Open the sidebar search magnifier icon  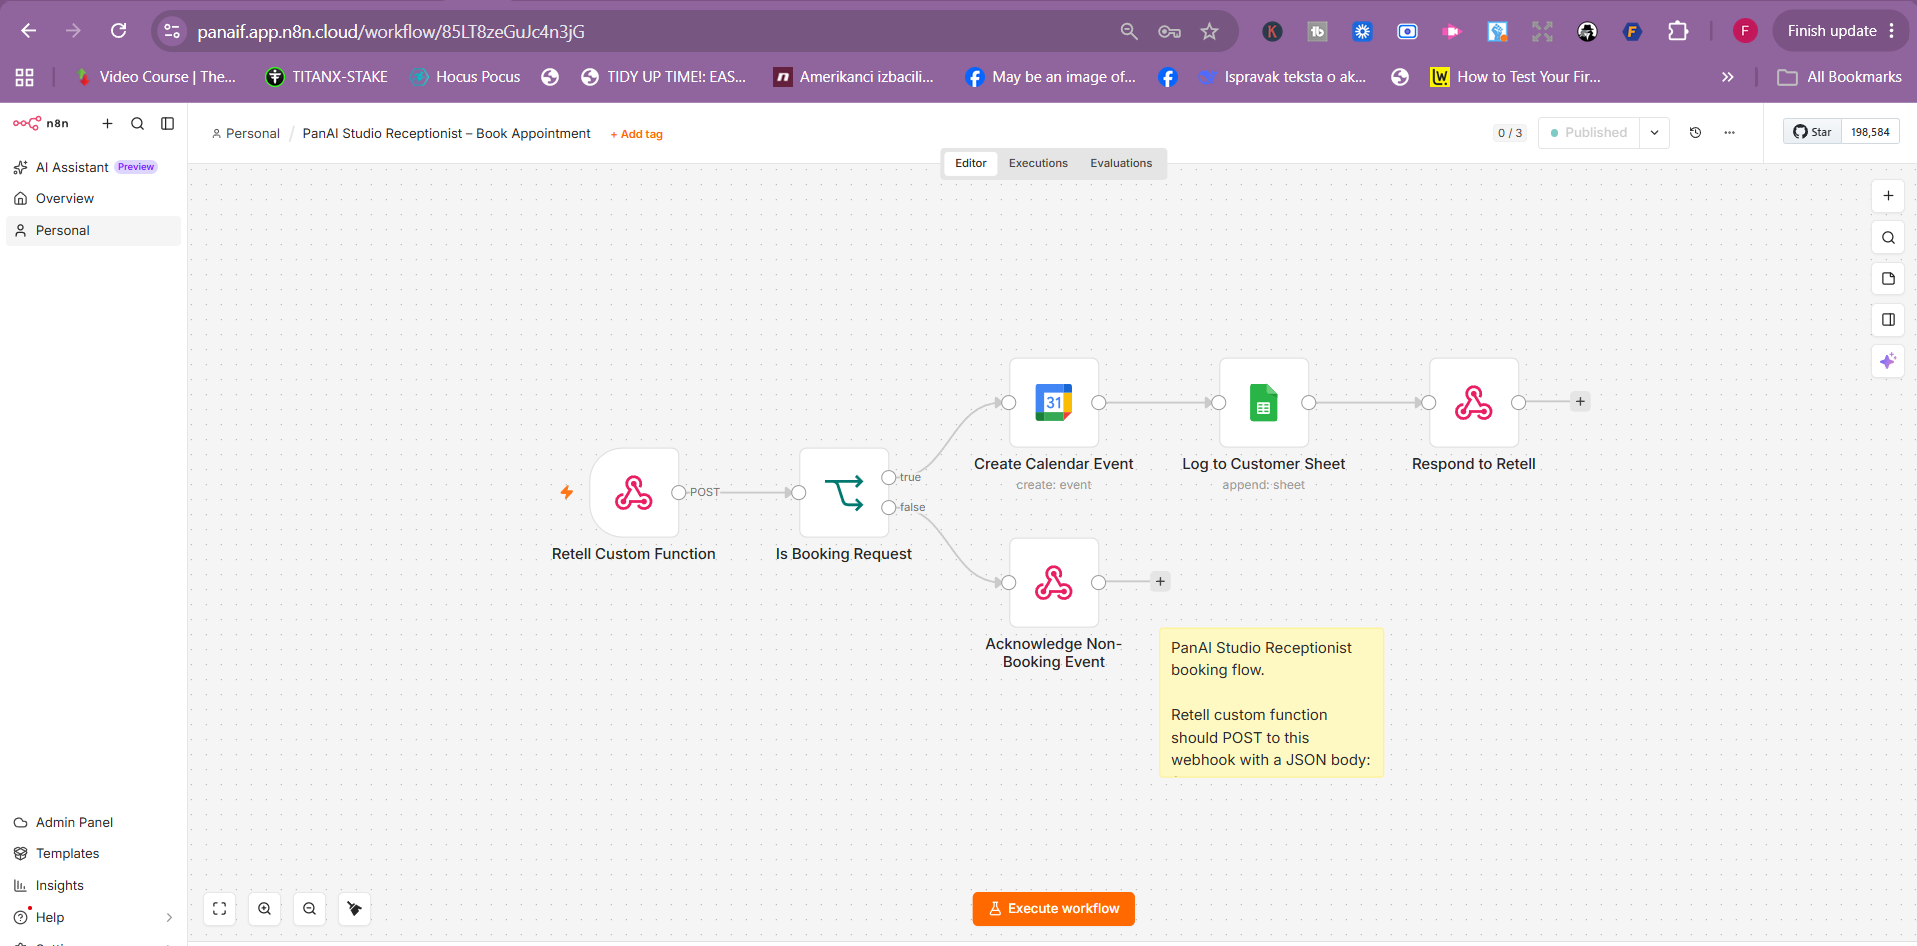[x=137, y=123]
